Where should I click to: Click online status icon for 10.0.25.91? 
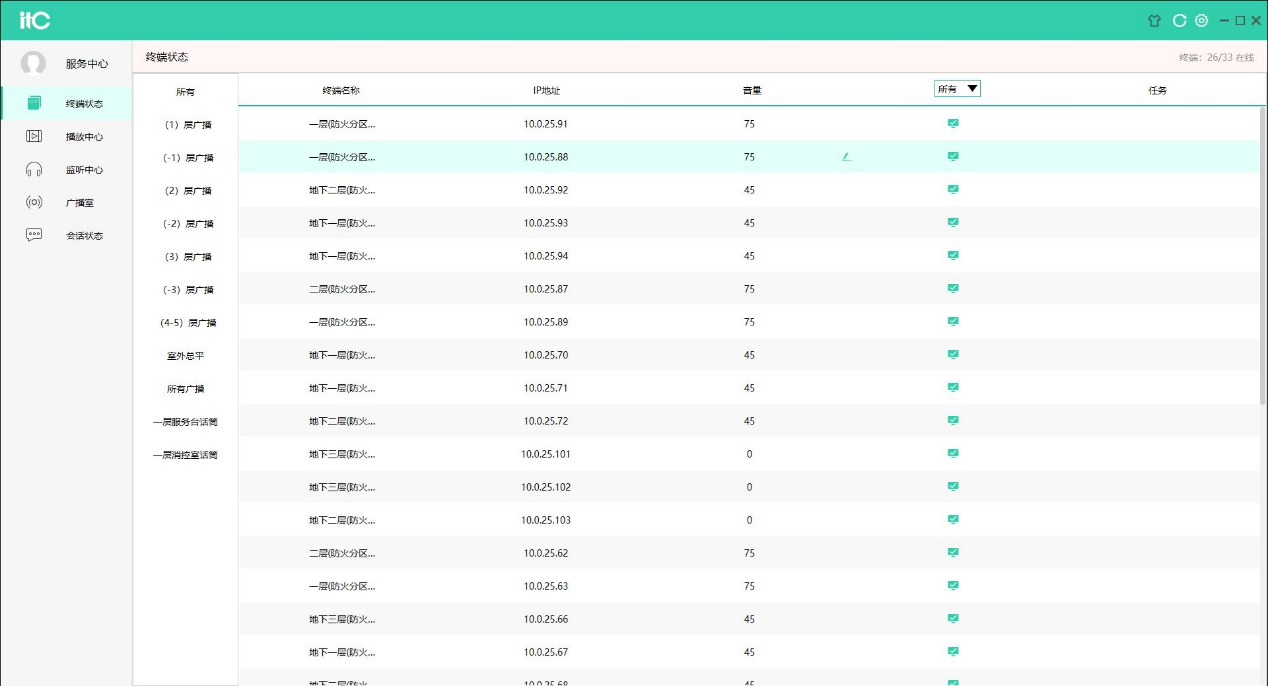click(x=953, y=123)
